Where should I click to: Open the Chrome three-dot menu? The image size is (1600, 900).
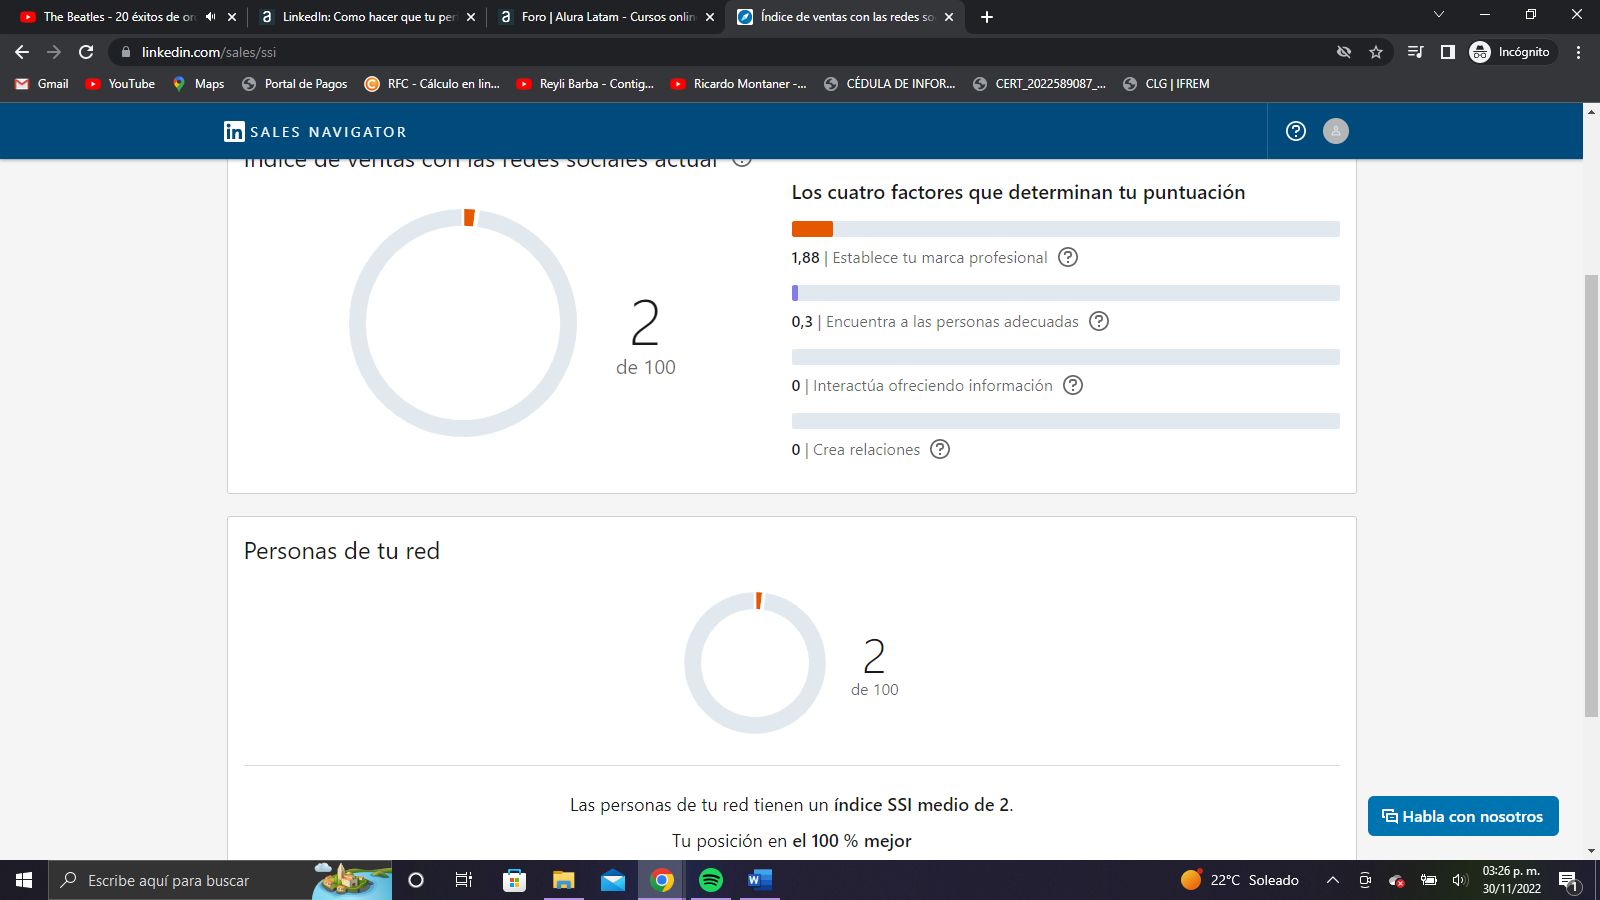pyautogui.click(x=1578, y=52)
